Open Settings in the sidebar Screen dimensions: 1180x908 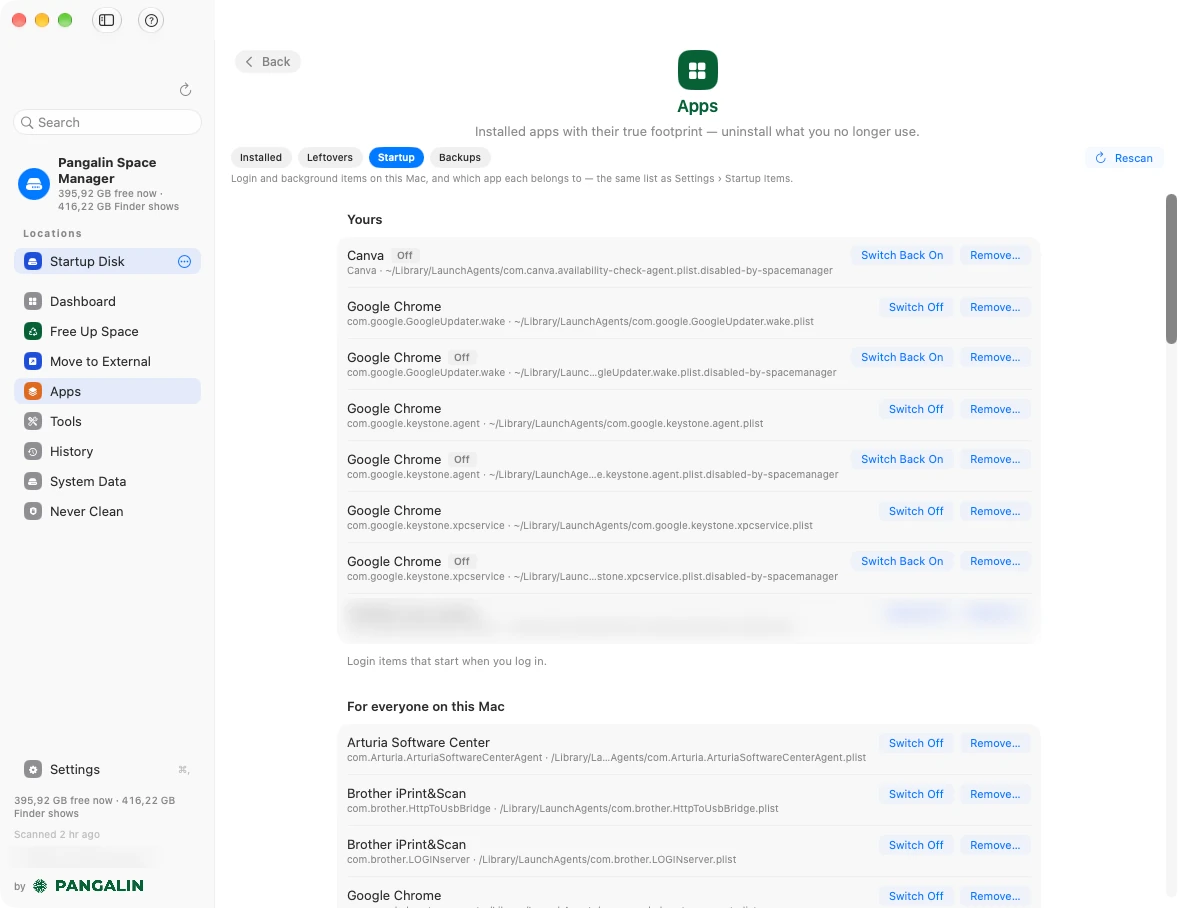(x=108, y=770)
